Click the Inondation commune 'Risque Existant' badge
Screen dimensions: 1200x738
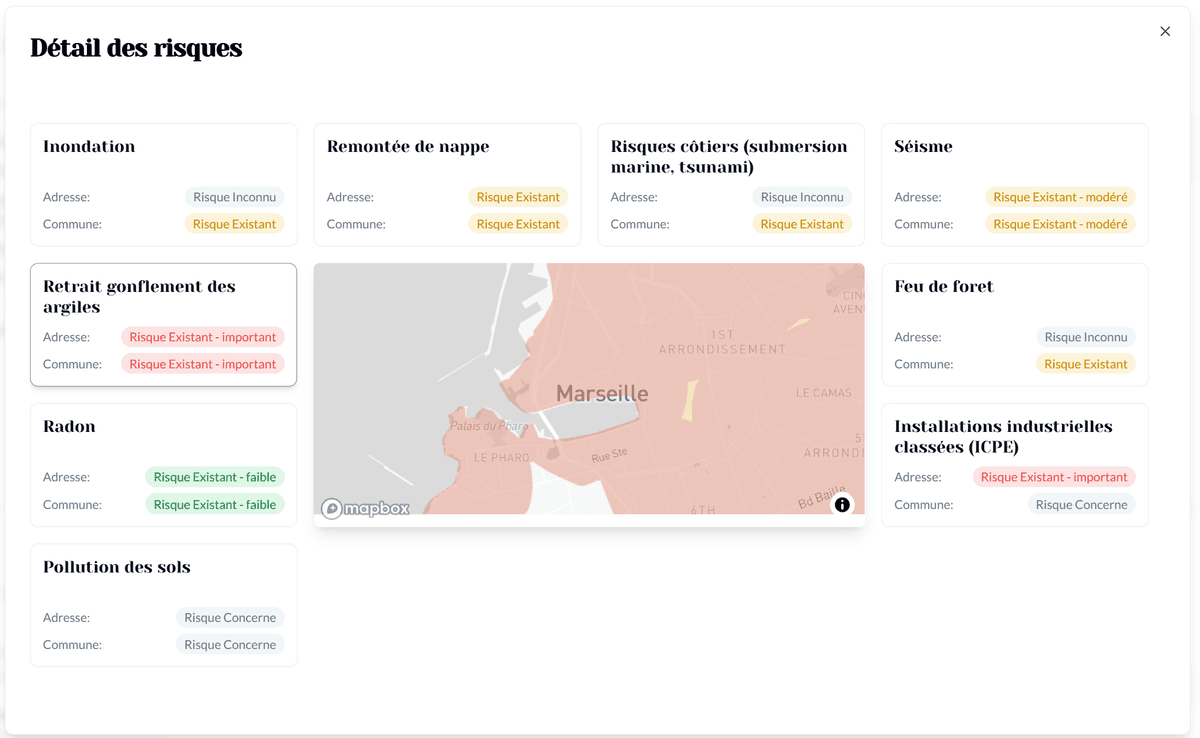click(235, 223)
